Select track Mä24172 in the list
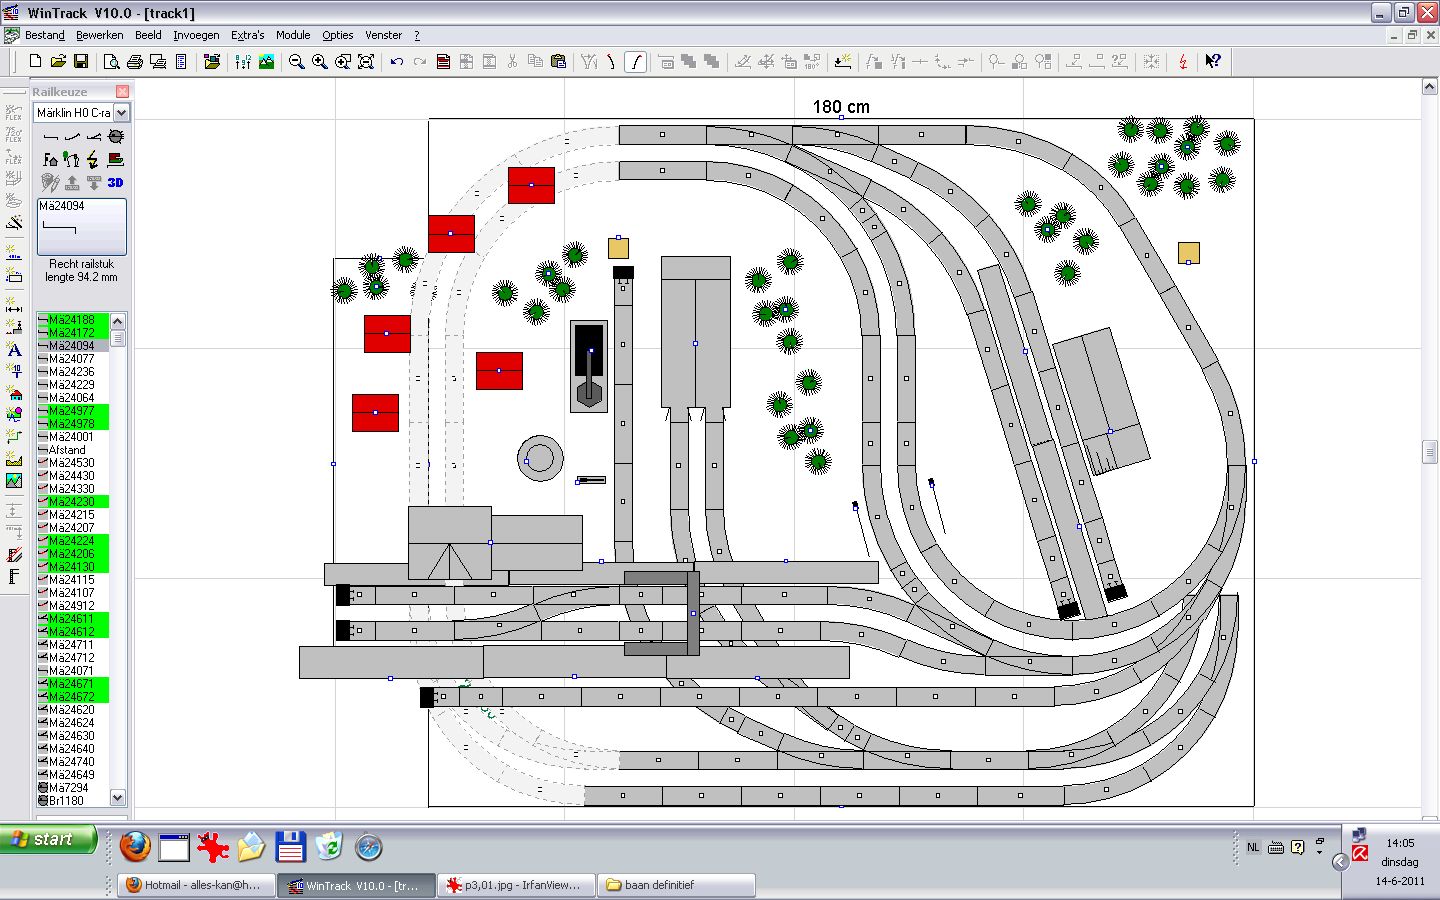1440x900 pixels. click(x=72, y=333)
